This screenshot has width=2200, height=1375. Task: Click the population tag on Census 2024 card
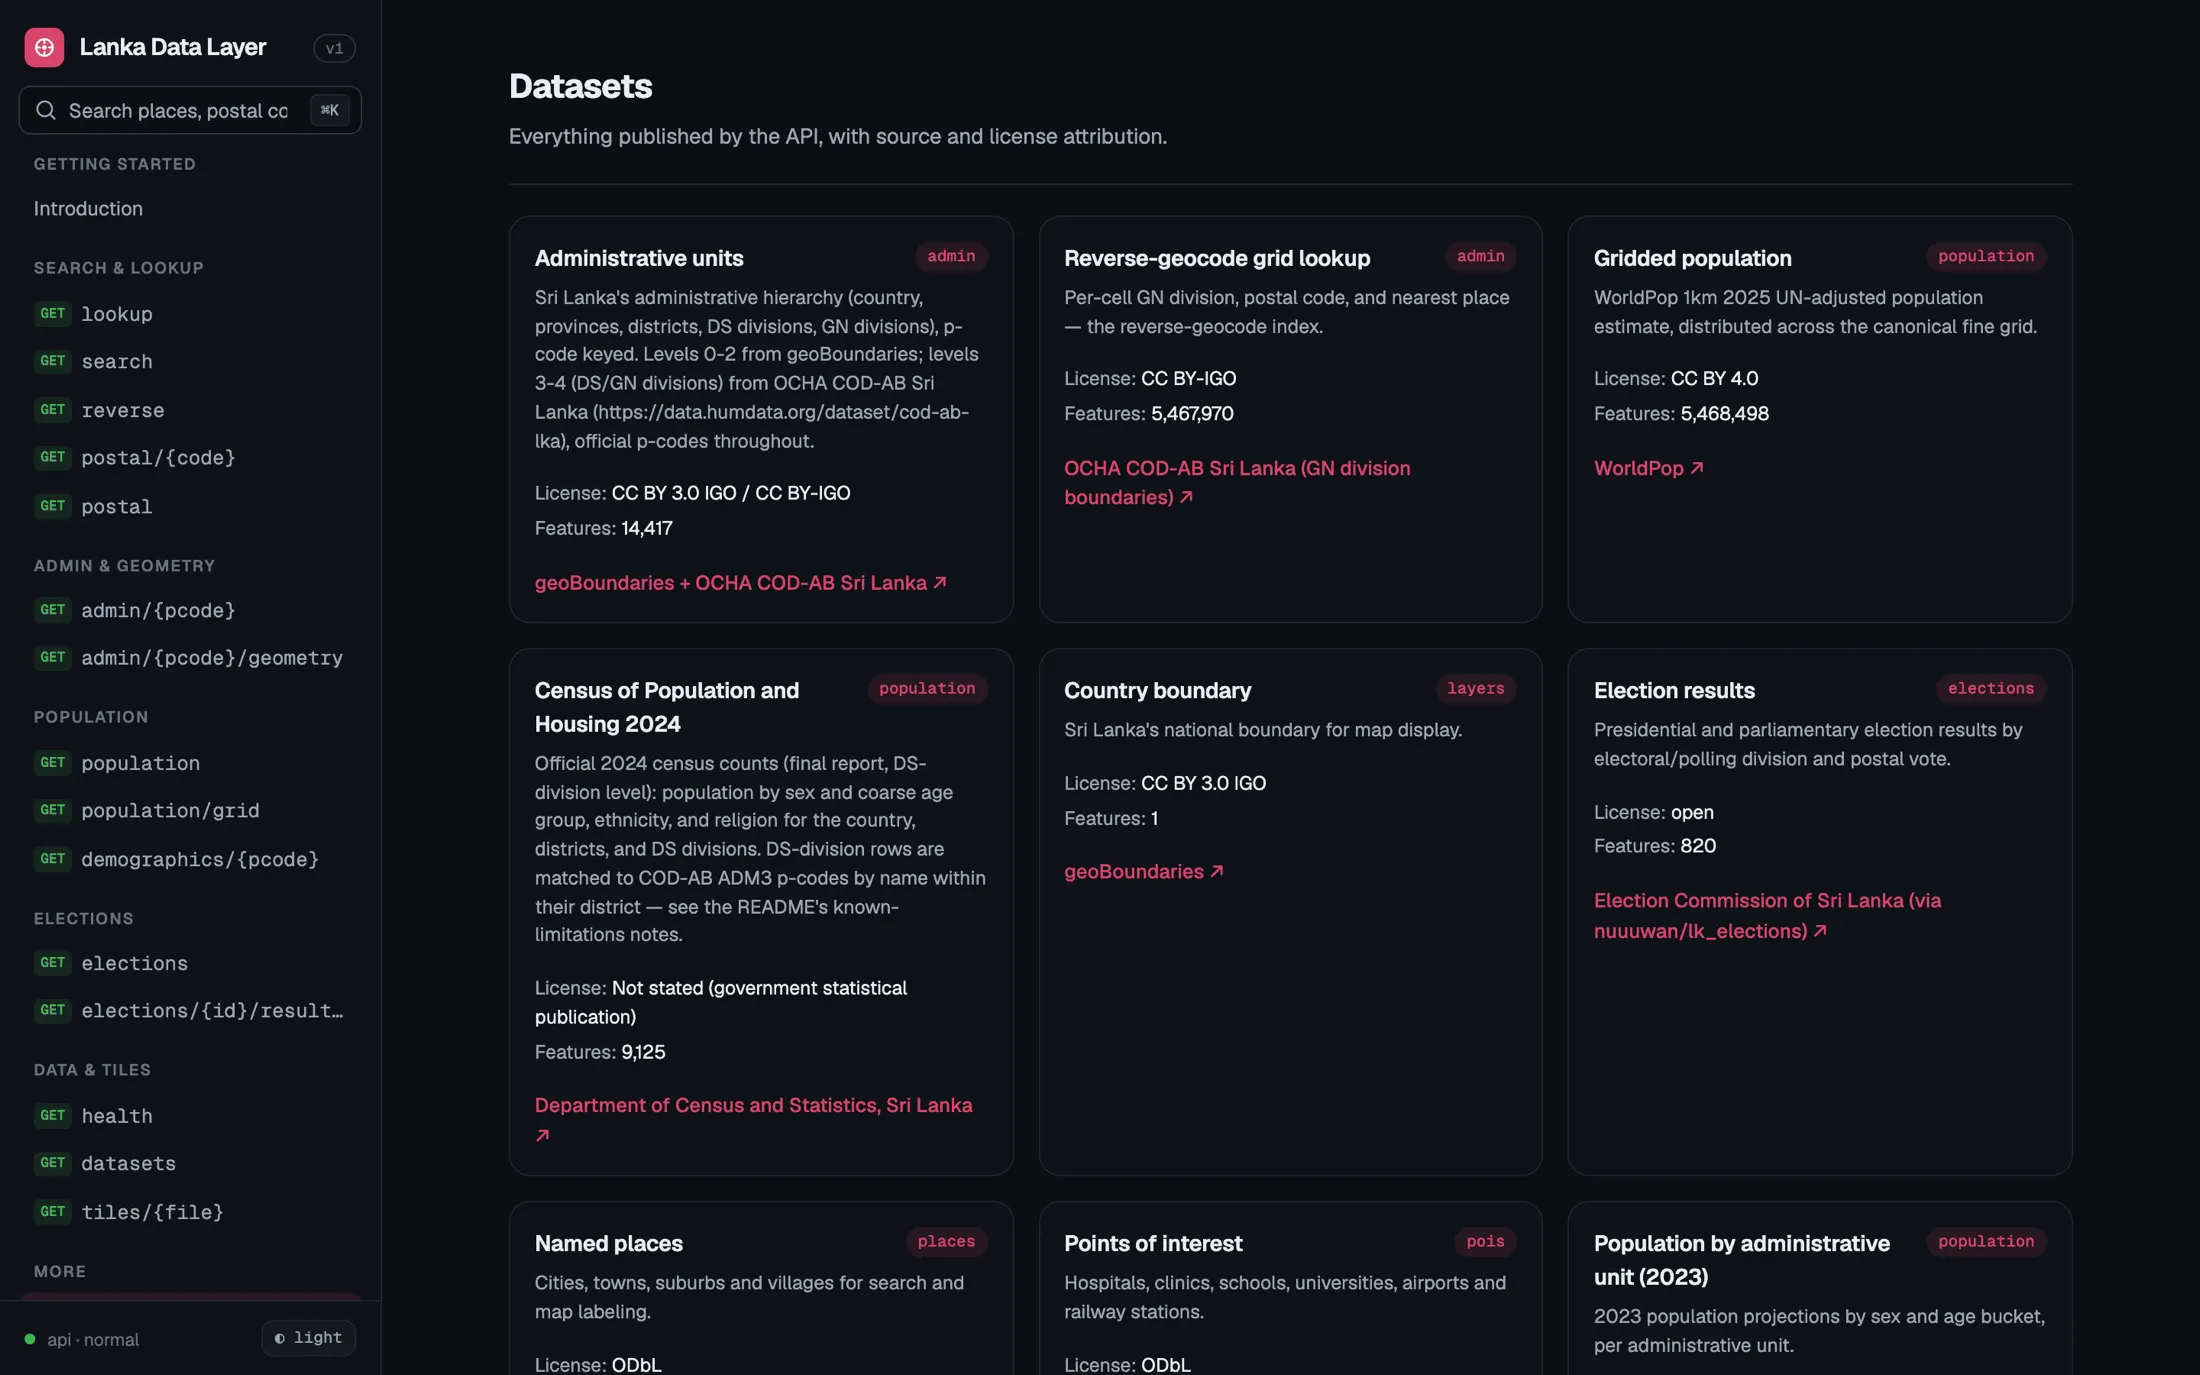coord(927,689)
